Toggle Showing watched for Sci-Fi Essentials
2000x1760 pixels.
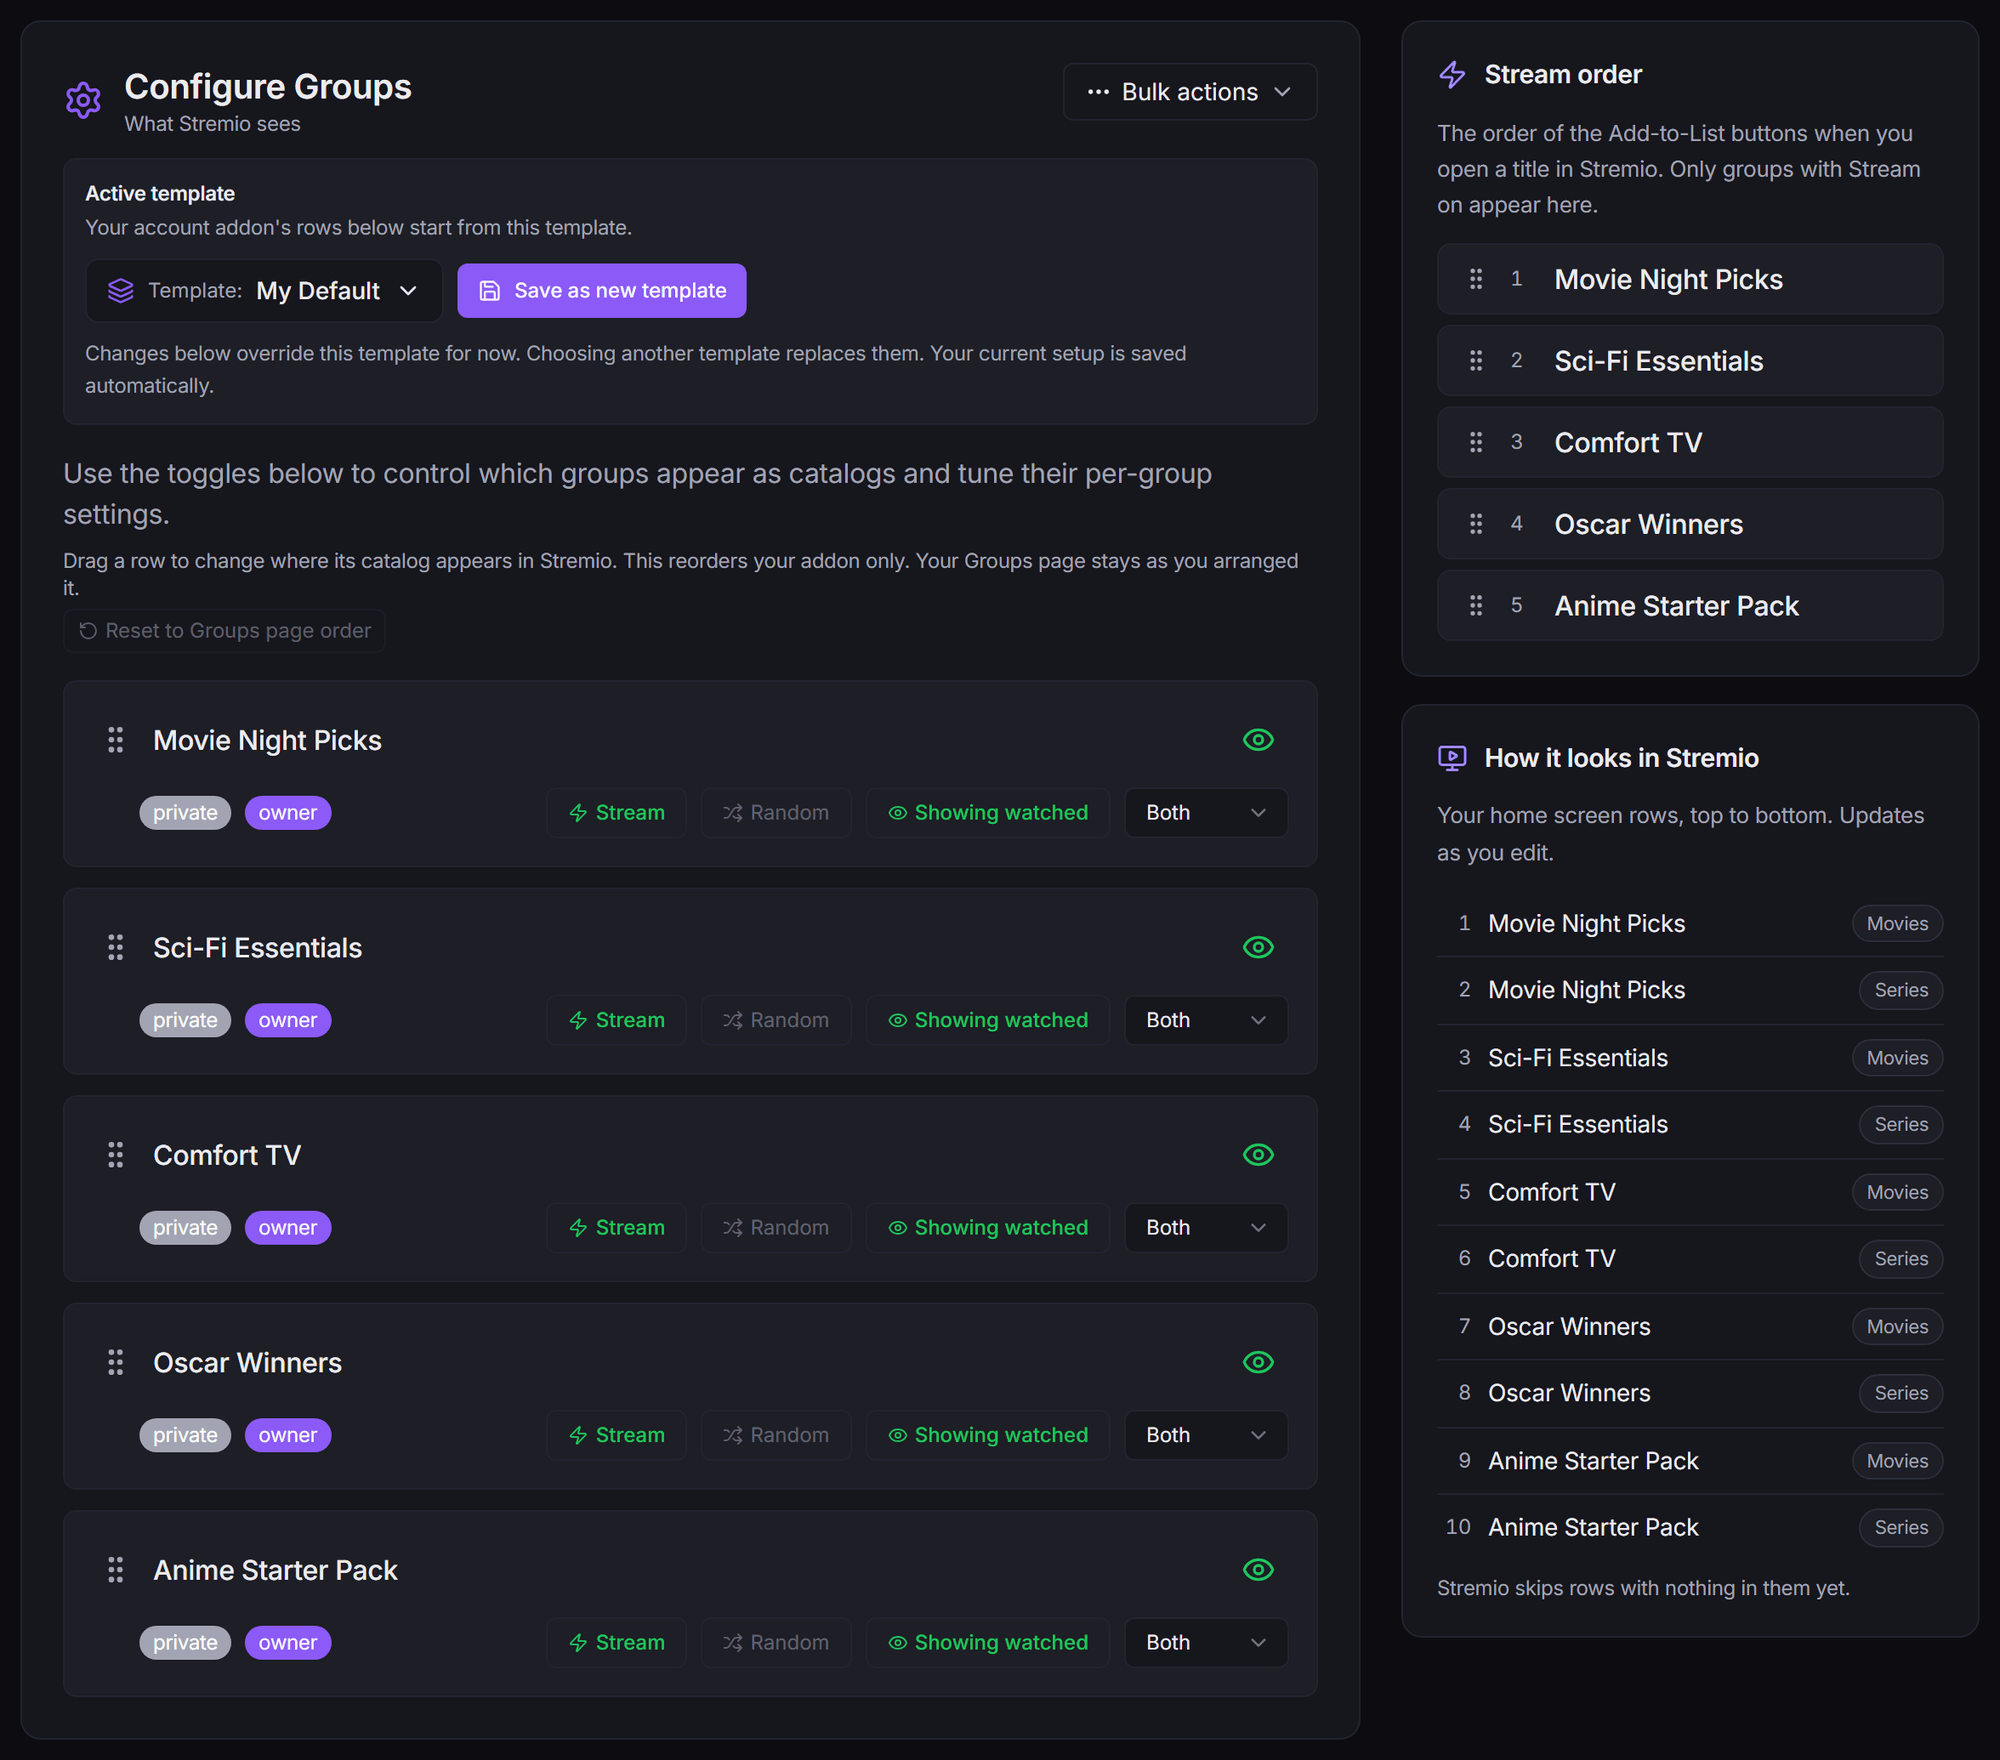click(x=988, y=1020)
